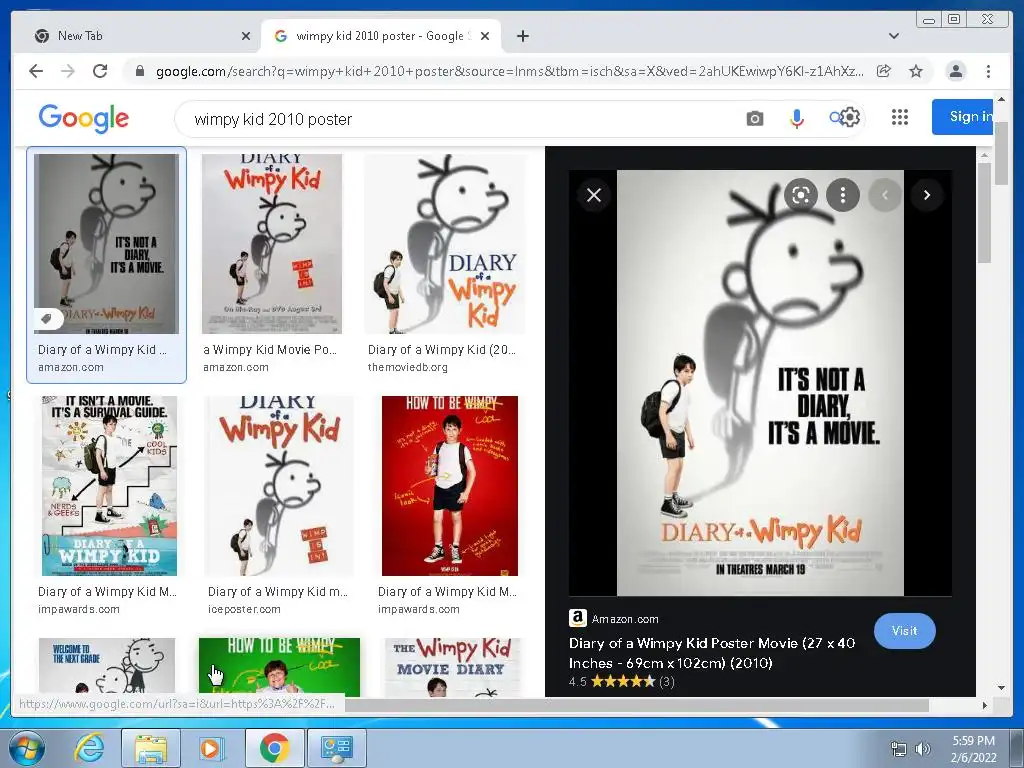Open Chrome's three-dot menu
This screenshot has height=768, width=1024.
988,71
